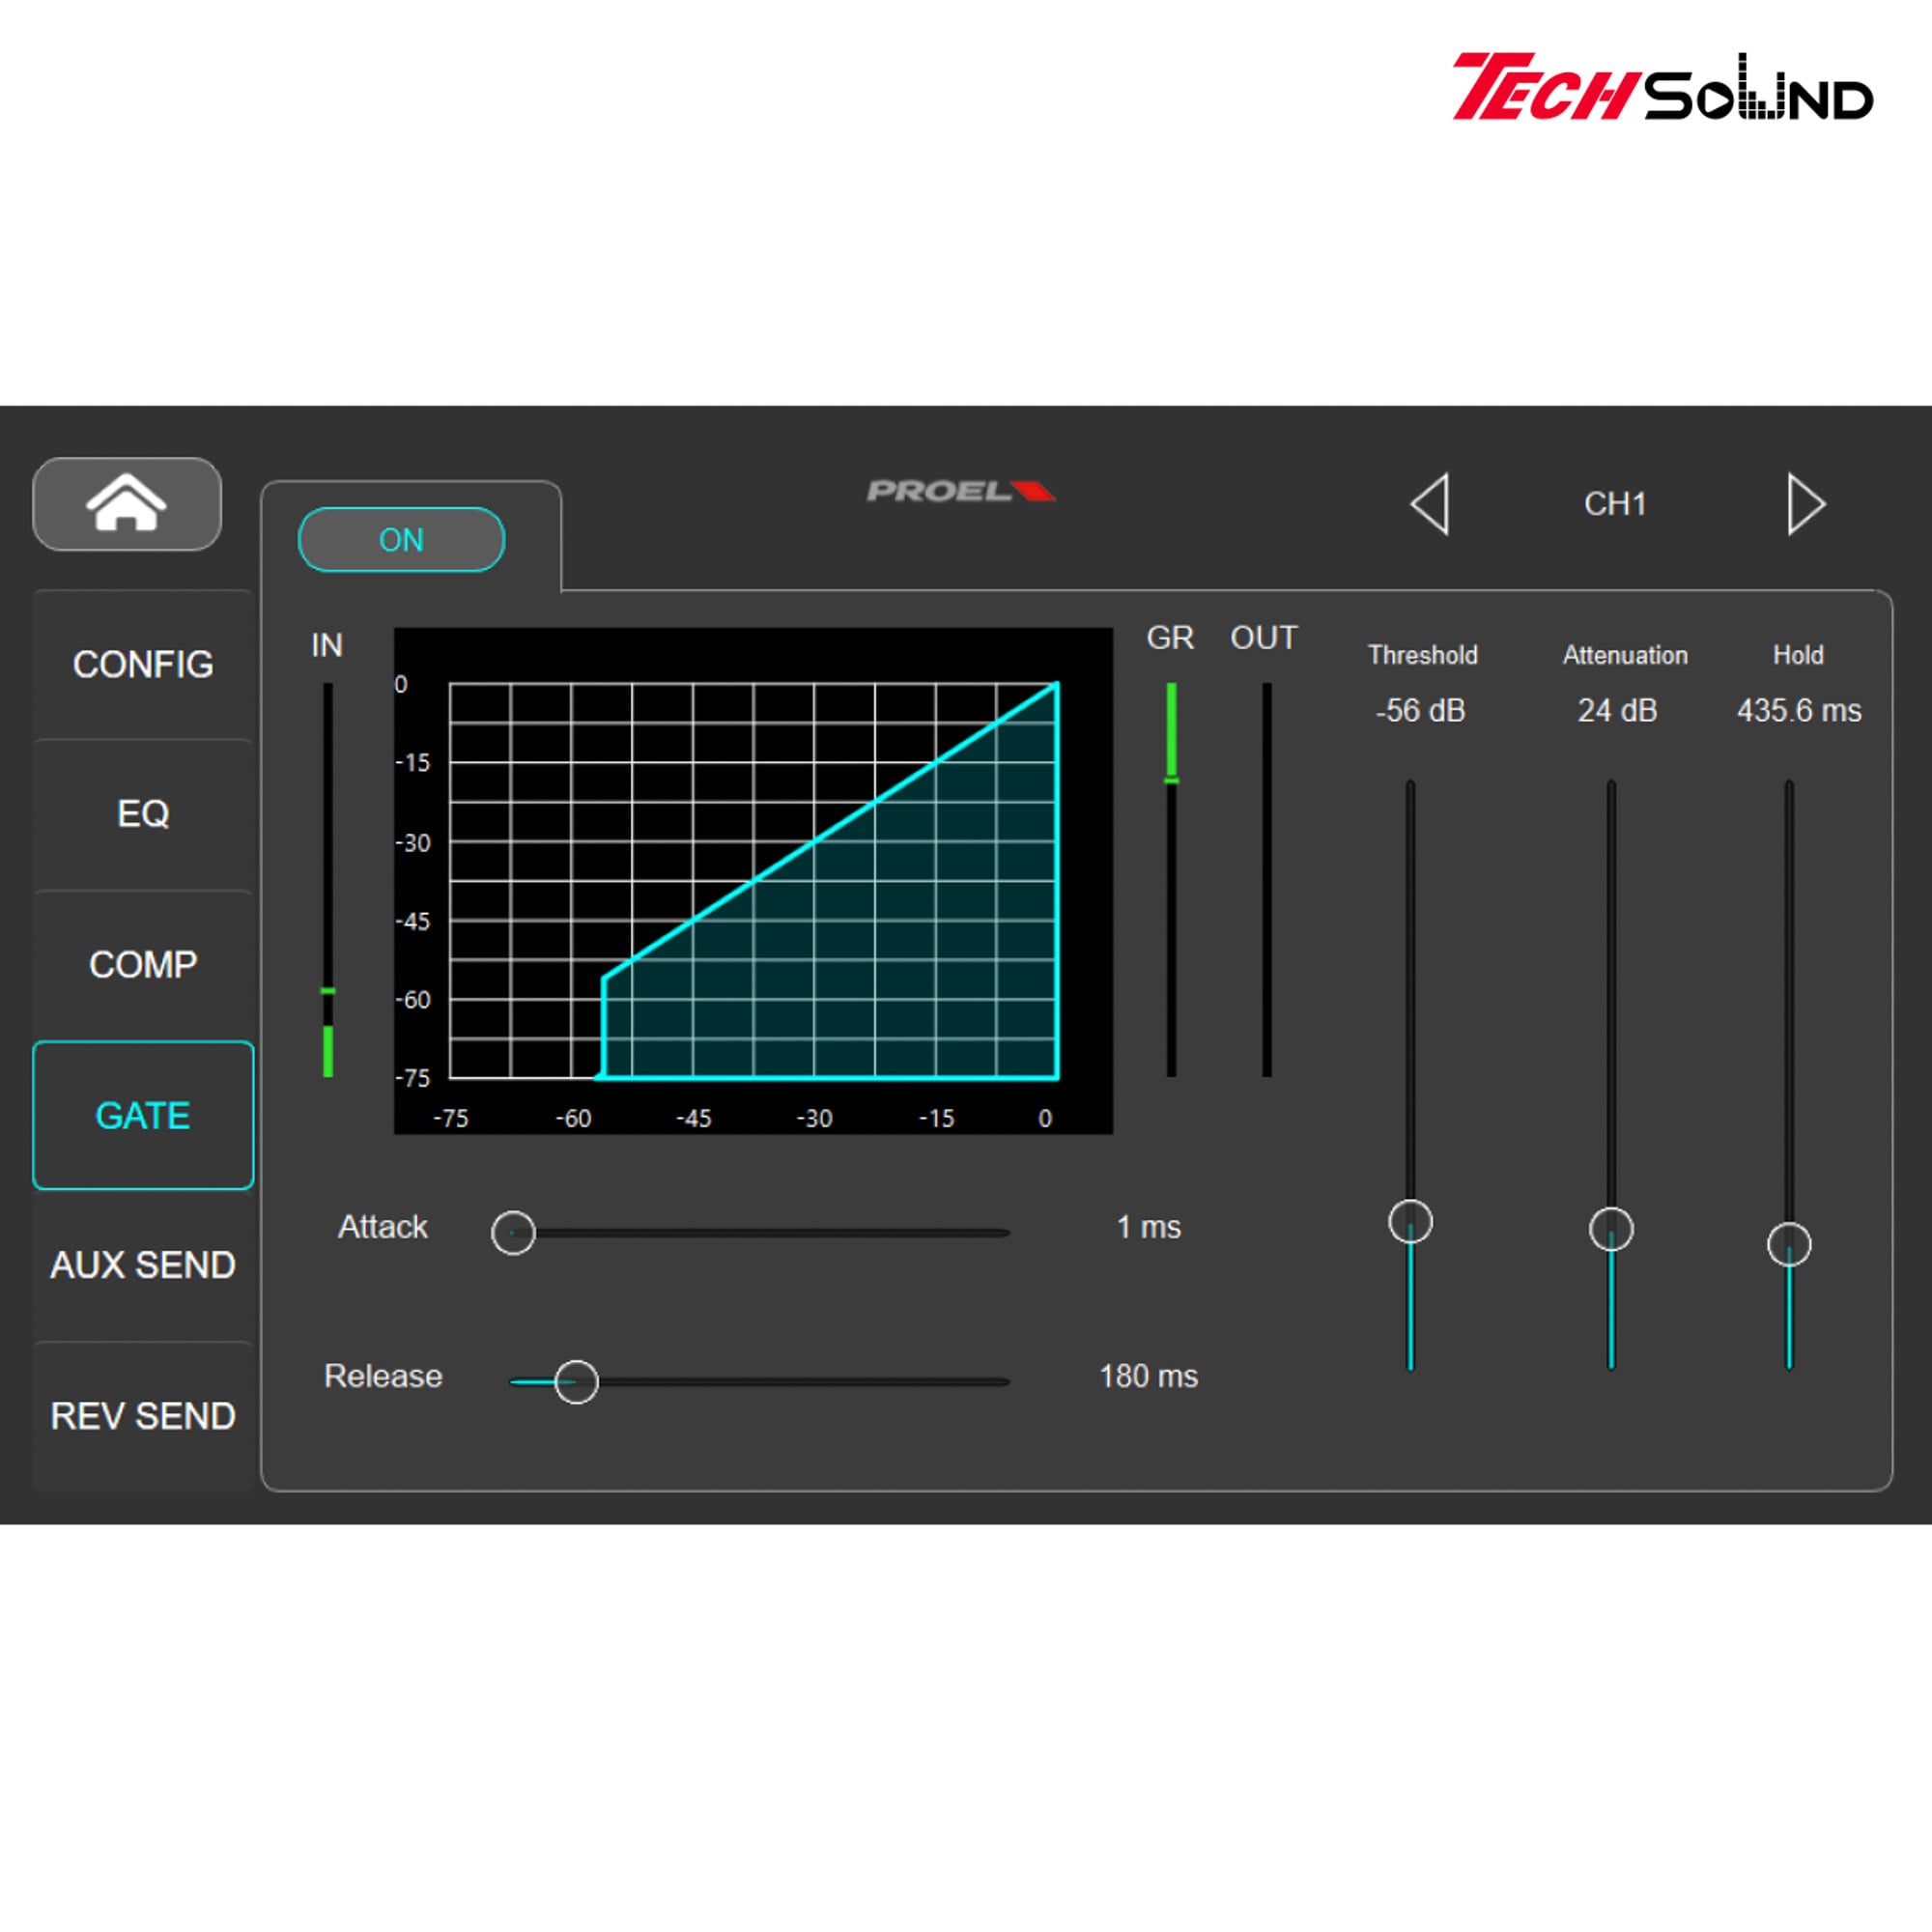The width and height of the screenshot is (1932, 1932).
Task: Switch to the EQ tab
Action: 143,814
